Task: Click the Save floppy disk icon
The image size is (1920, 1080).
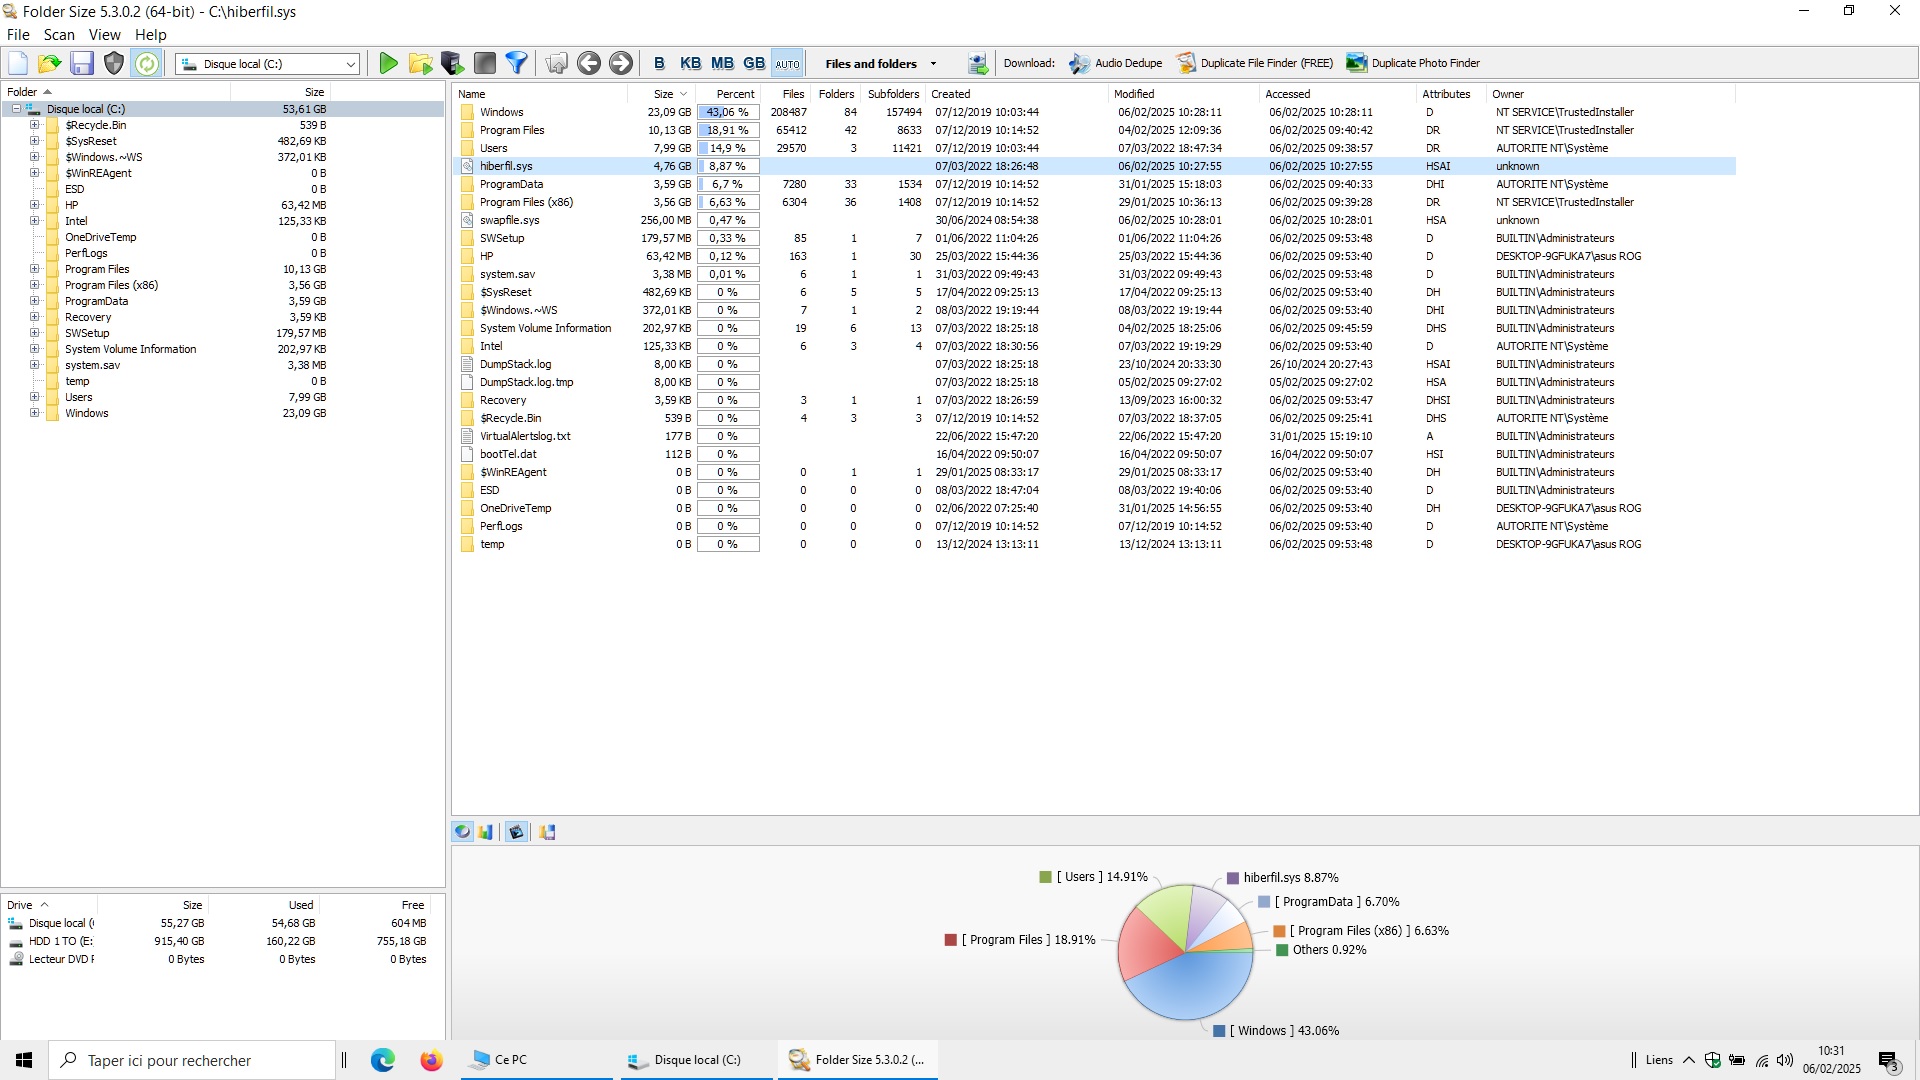Action: pos(82,64)
